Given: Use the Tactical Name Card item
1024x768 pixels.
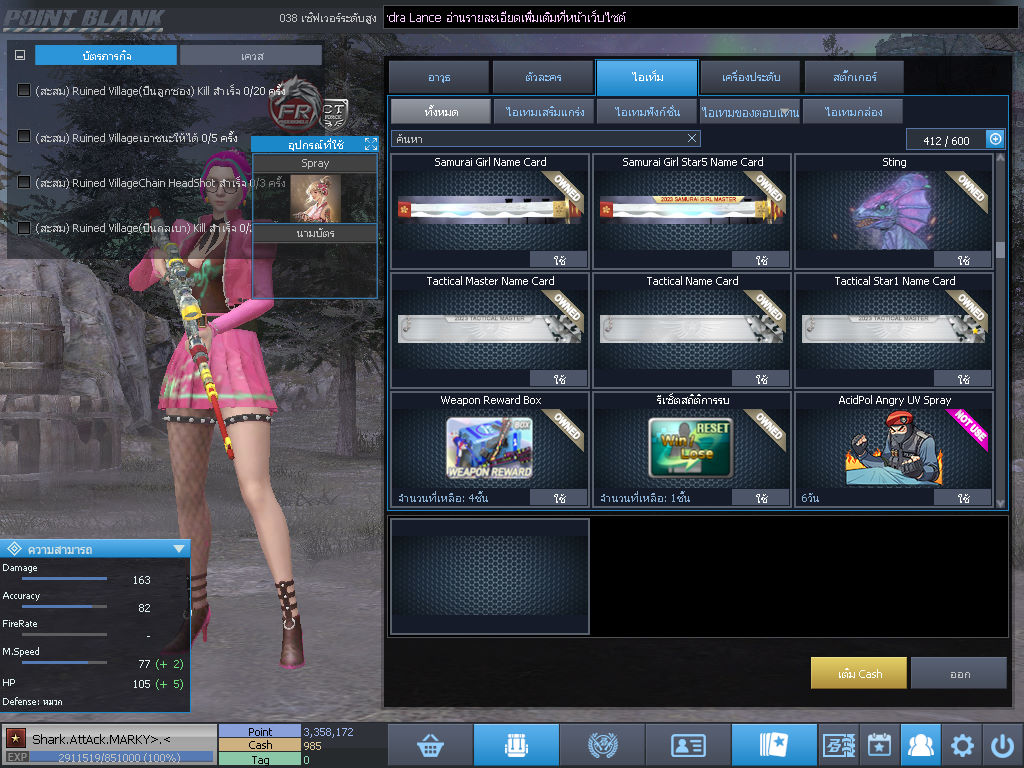Looking at the screenshot, I should 760,379.
